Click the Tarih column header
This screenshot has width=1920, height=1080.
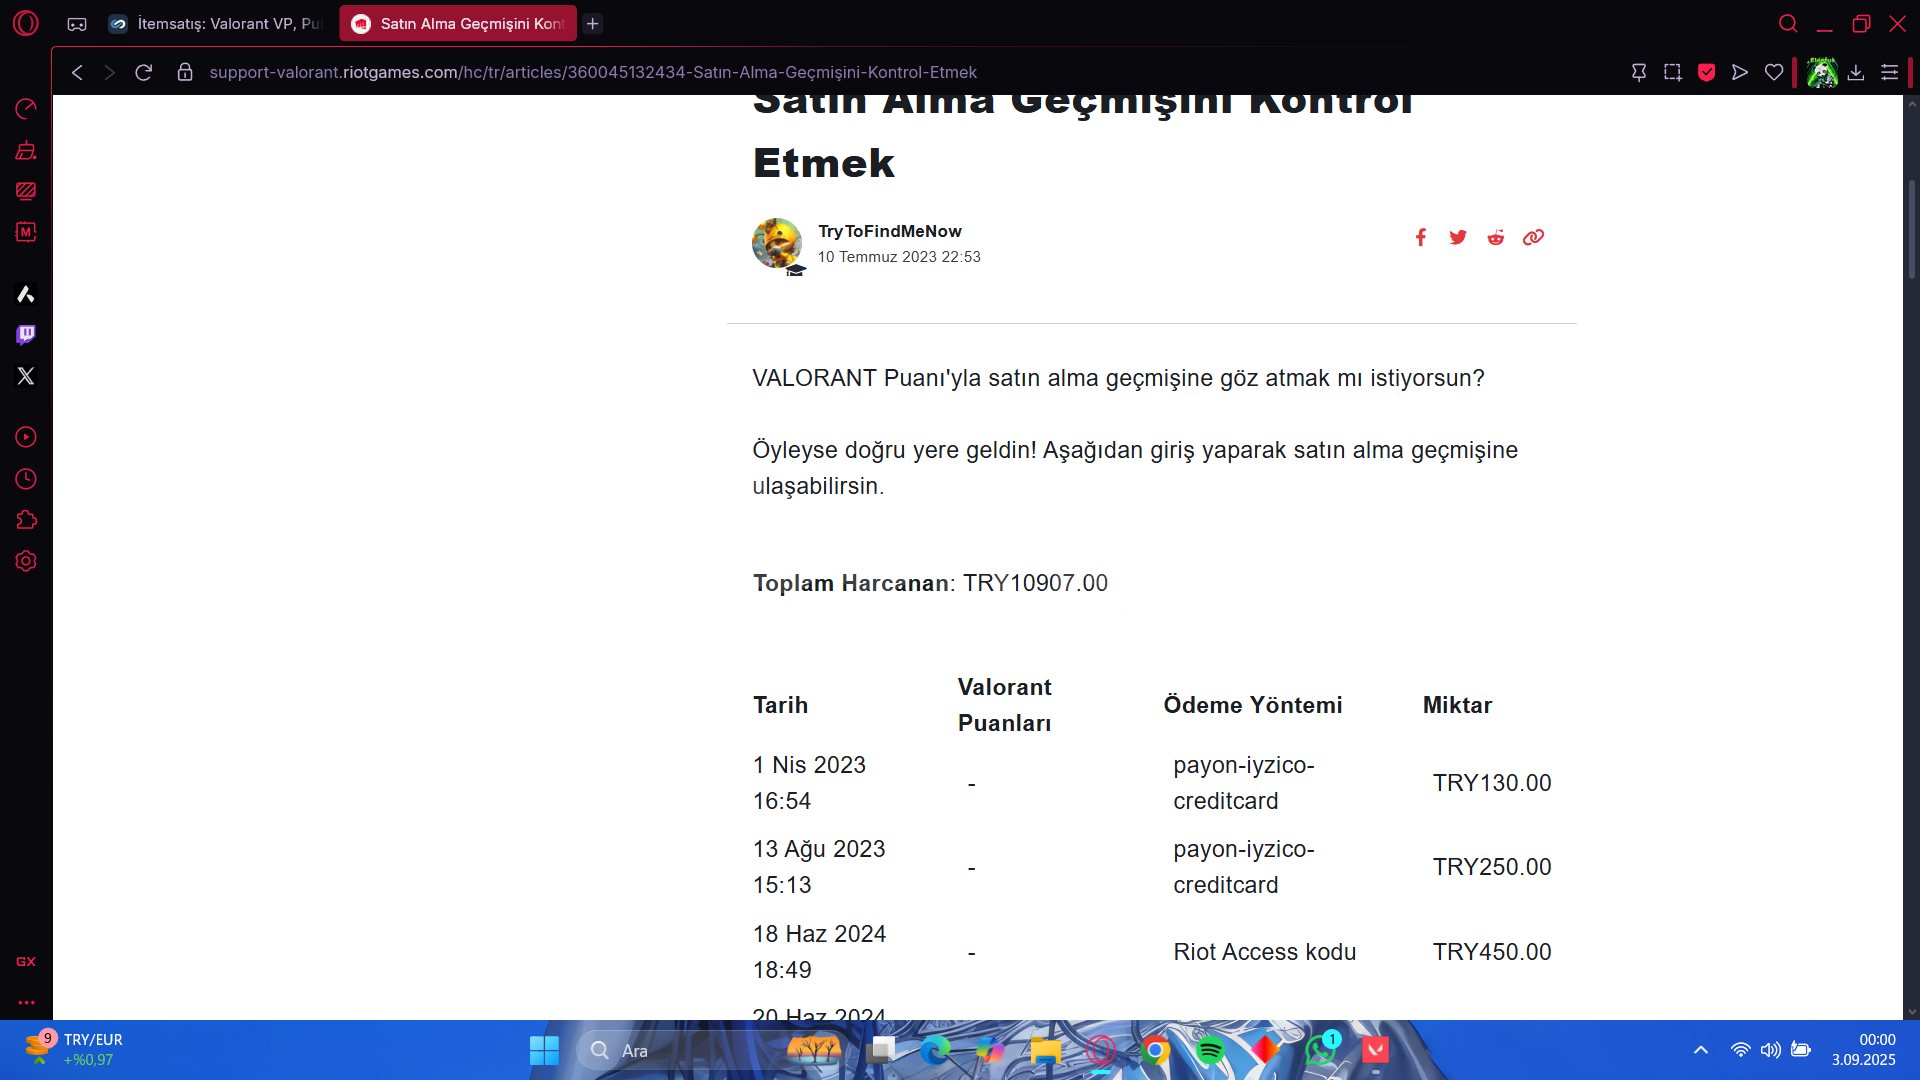point(780,705)
